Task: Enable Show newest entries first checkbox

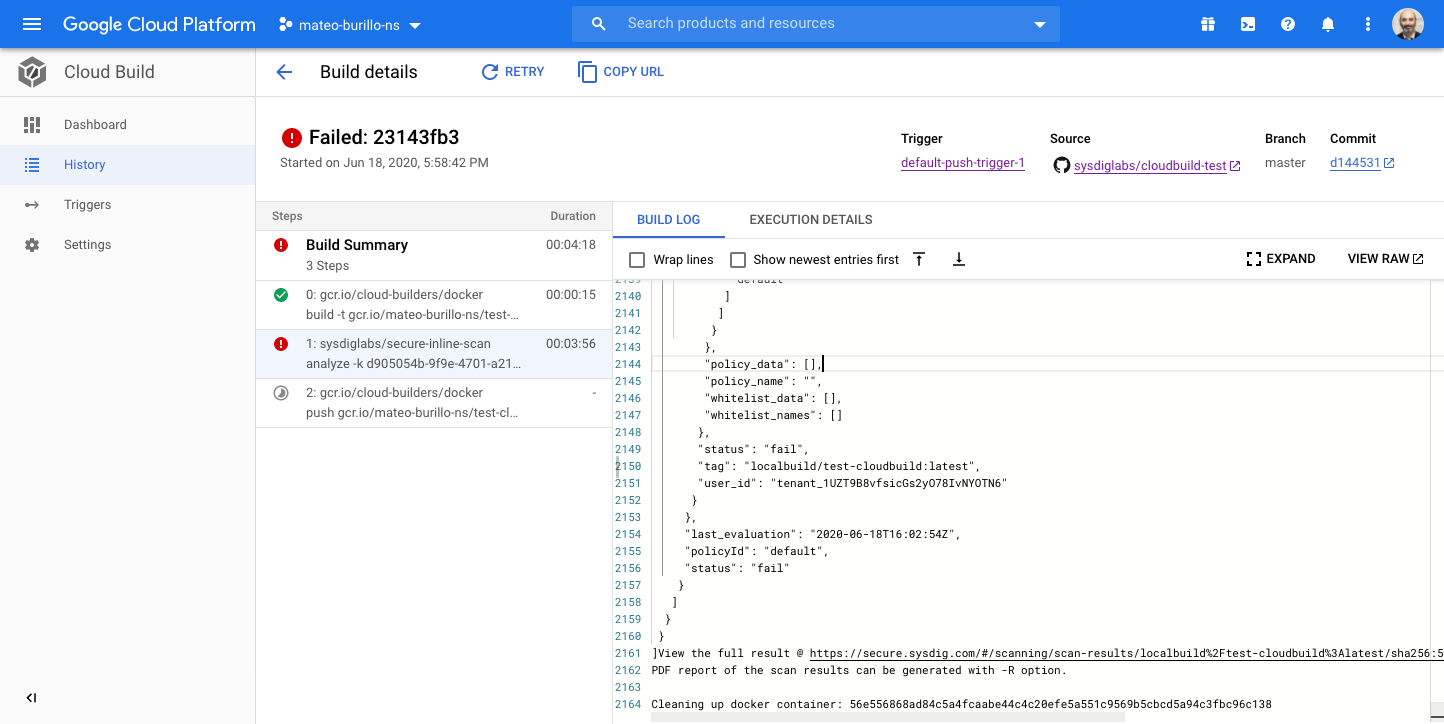Action: tap(738, 260)
